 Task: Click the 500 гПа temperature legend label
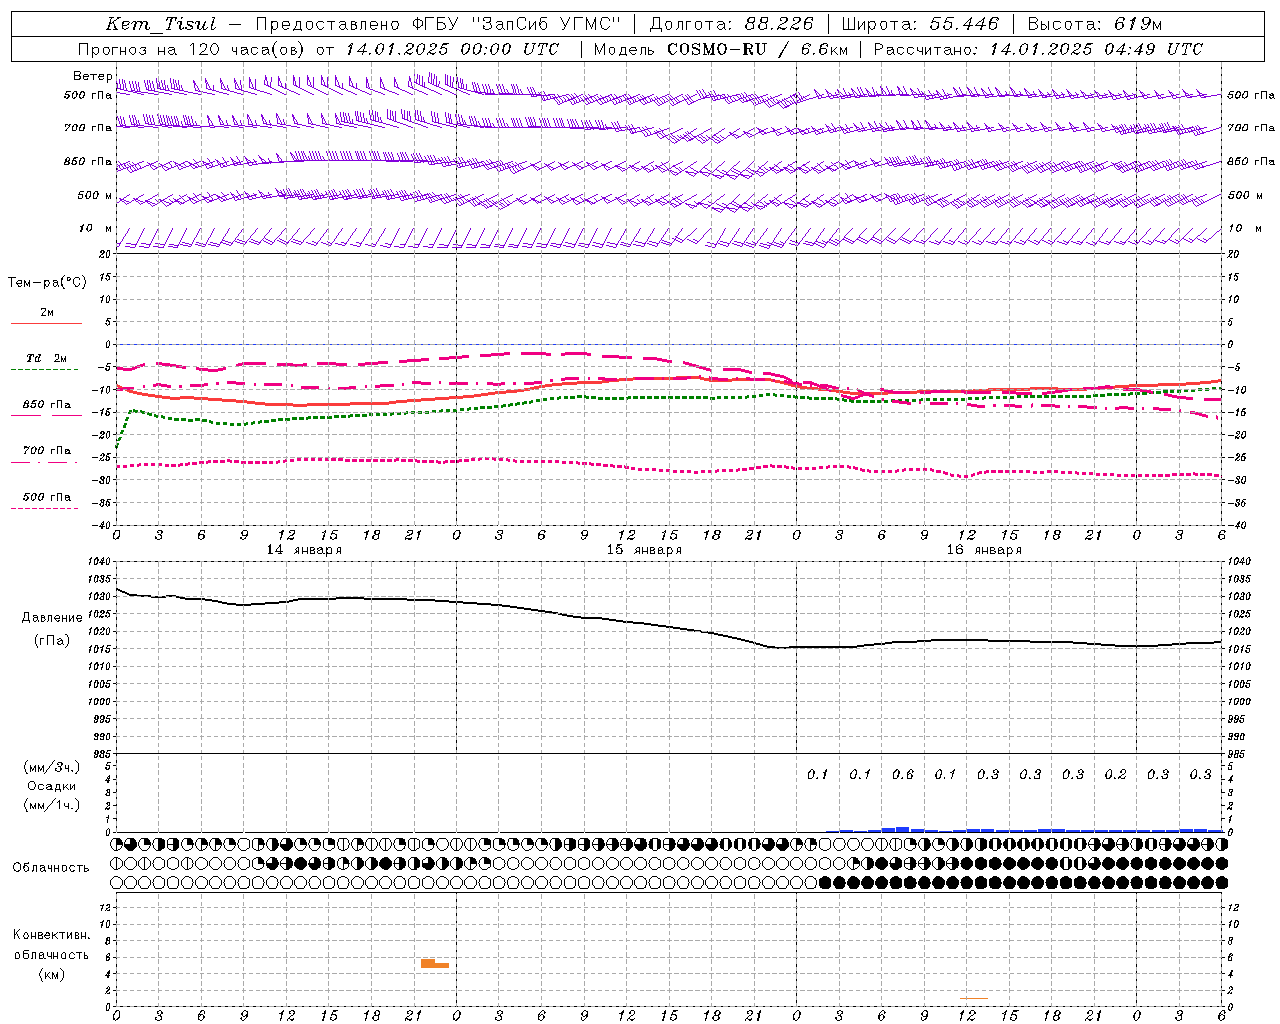point(47,496)
